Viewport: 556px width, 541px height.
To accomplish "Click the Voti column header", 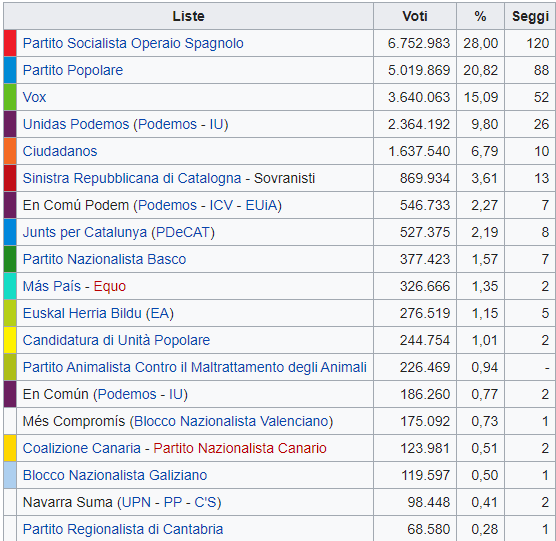I will click(x=415, y=16).
